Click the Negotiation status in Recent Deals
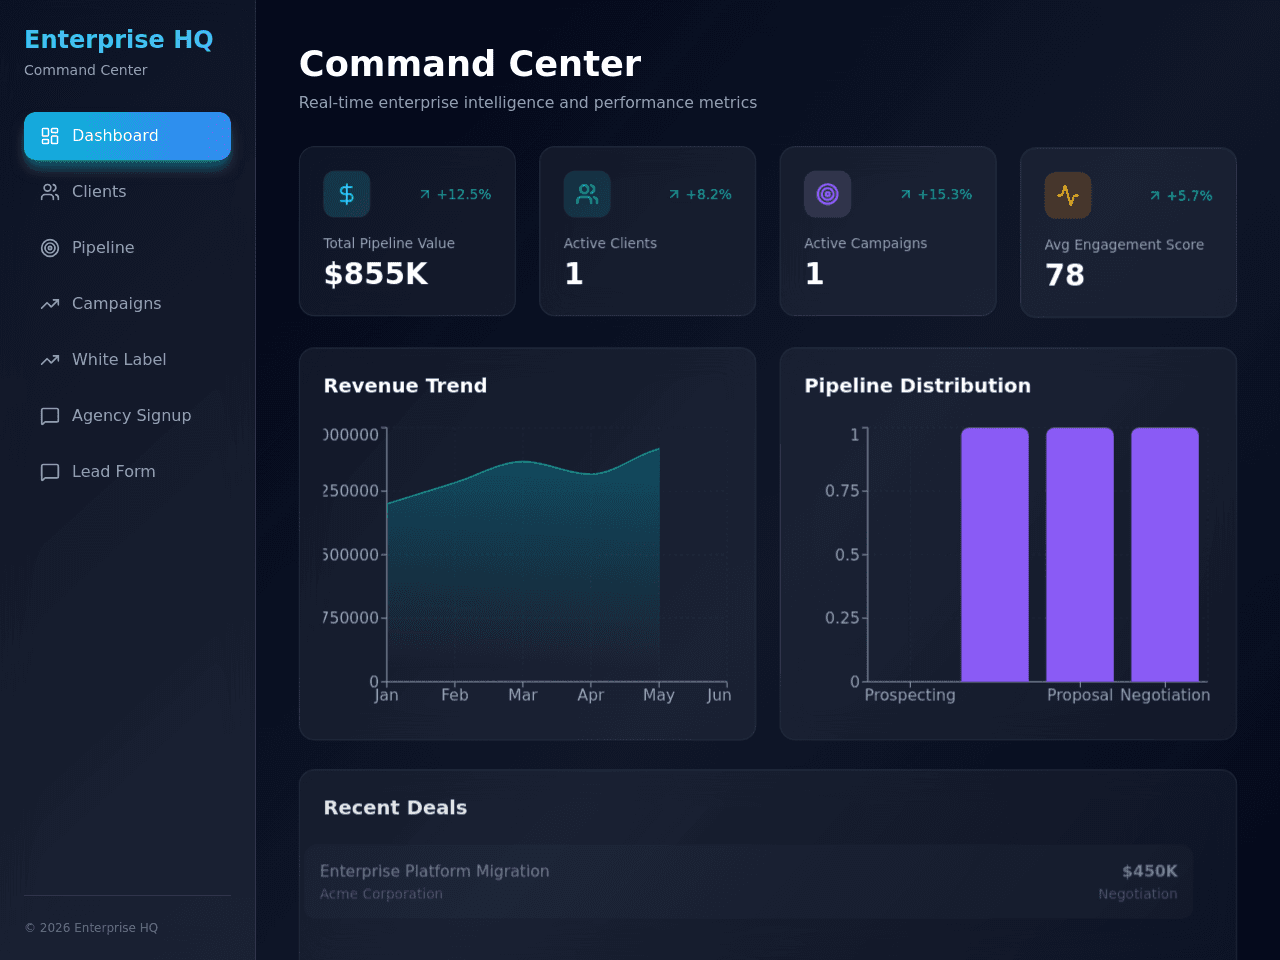The width and height of the screenshot is (1280, 960). coord(1138,894)
